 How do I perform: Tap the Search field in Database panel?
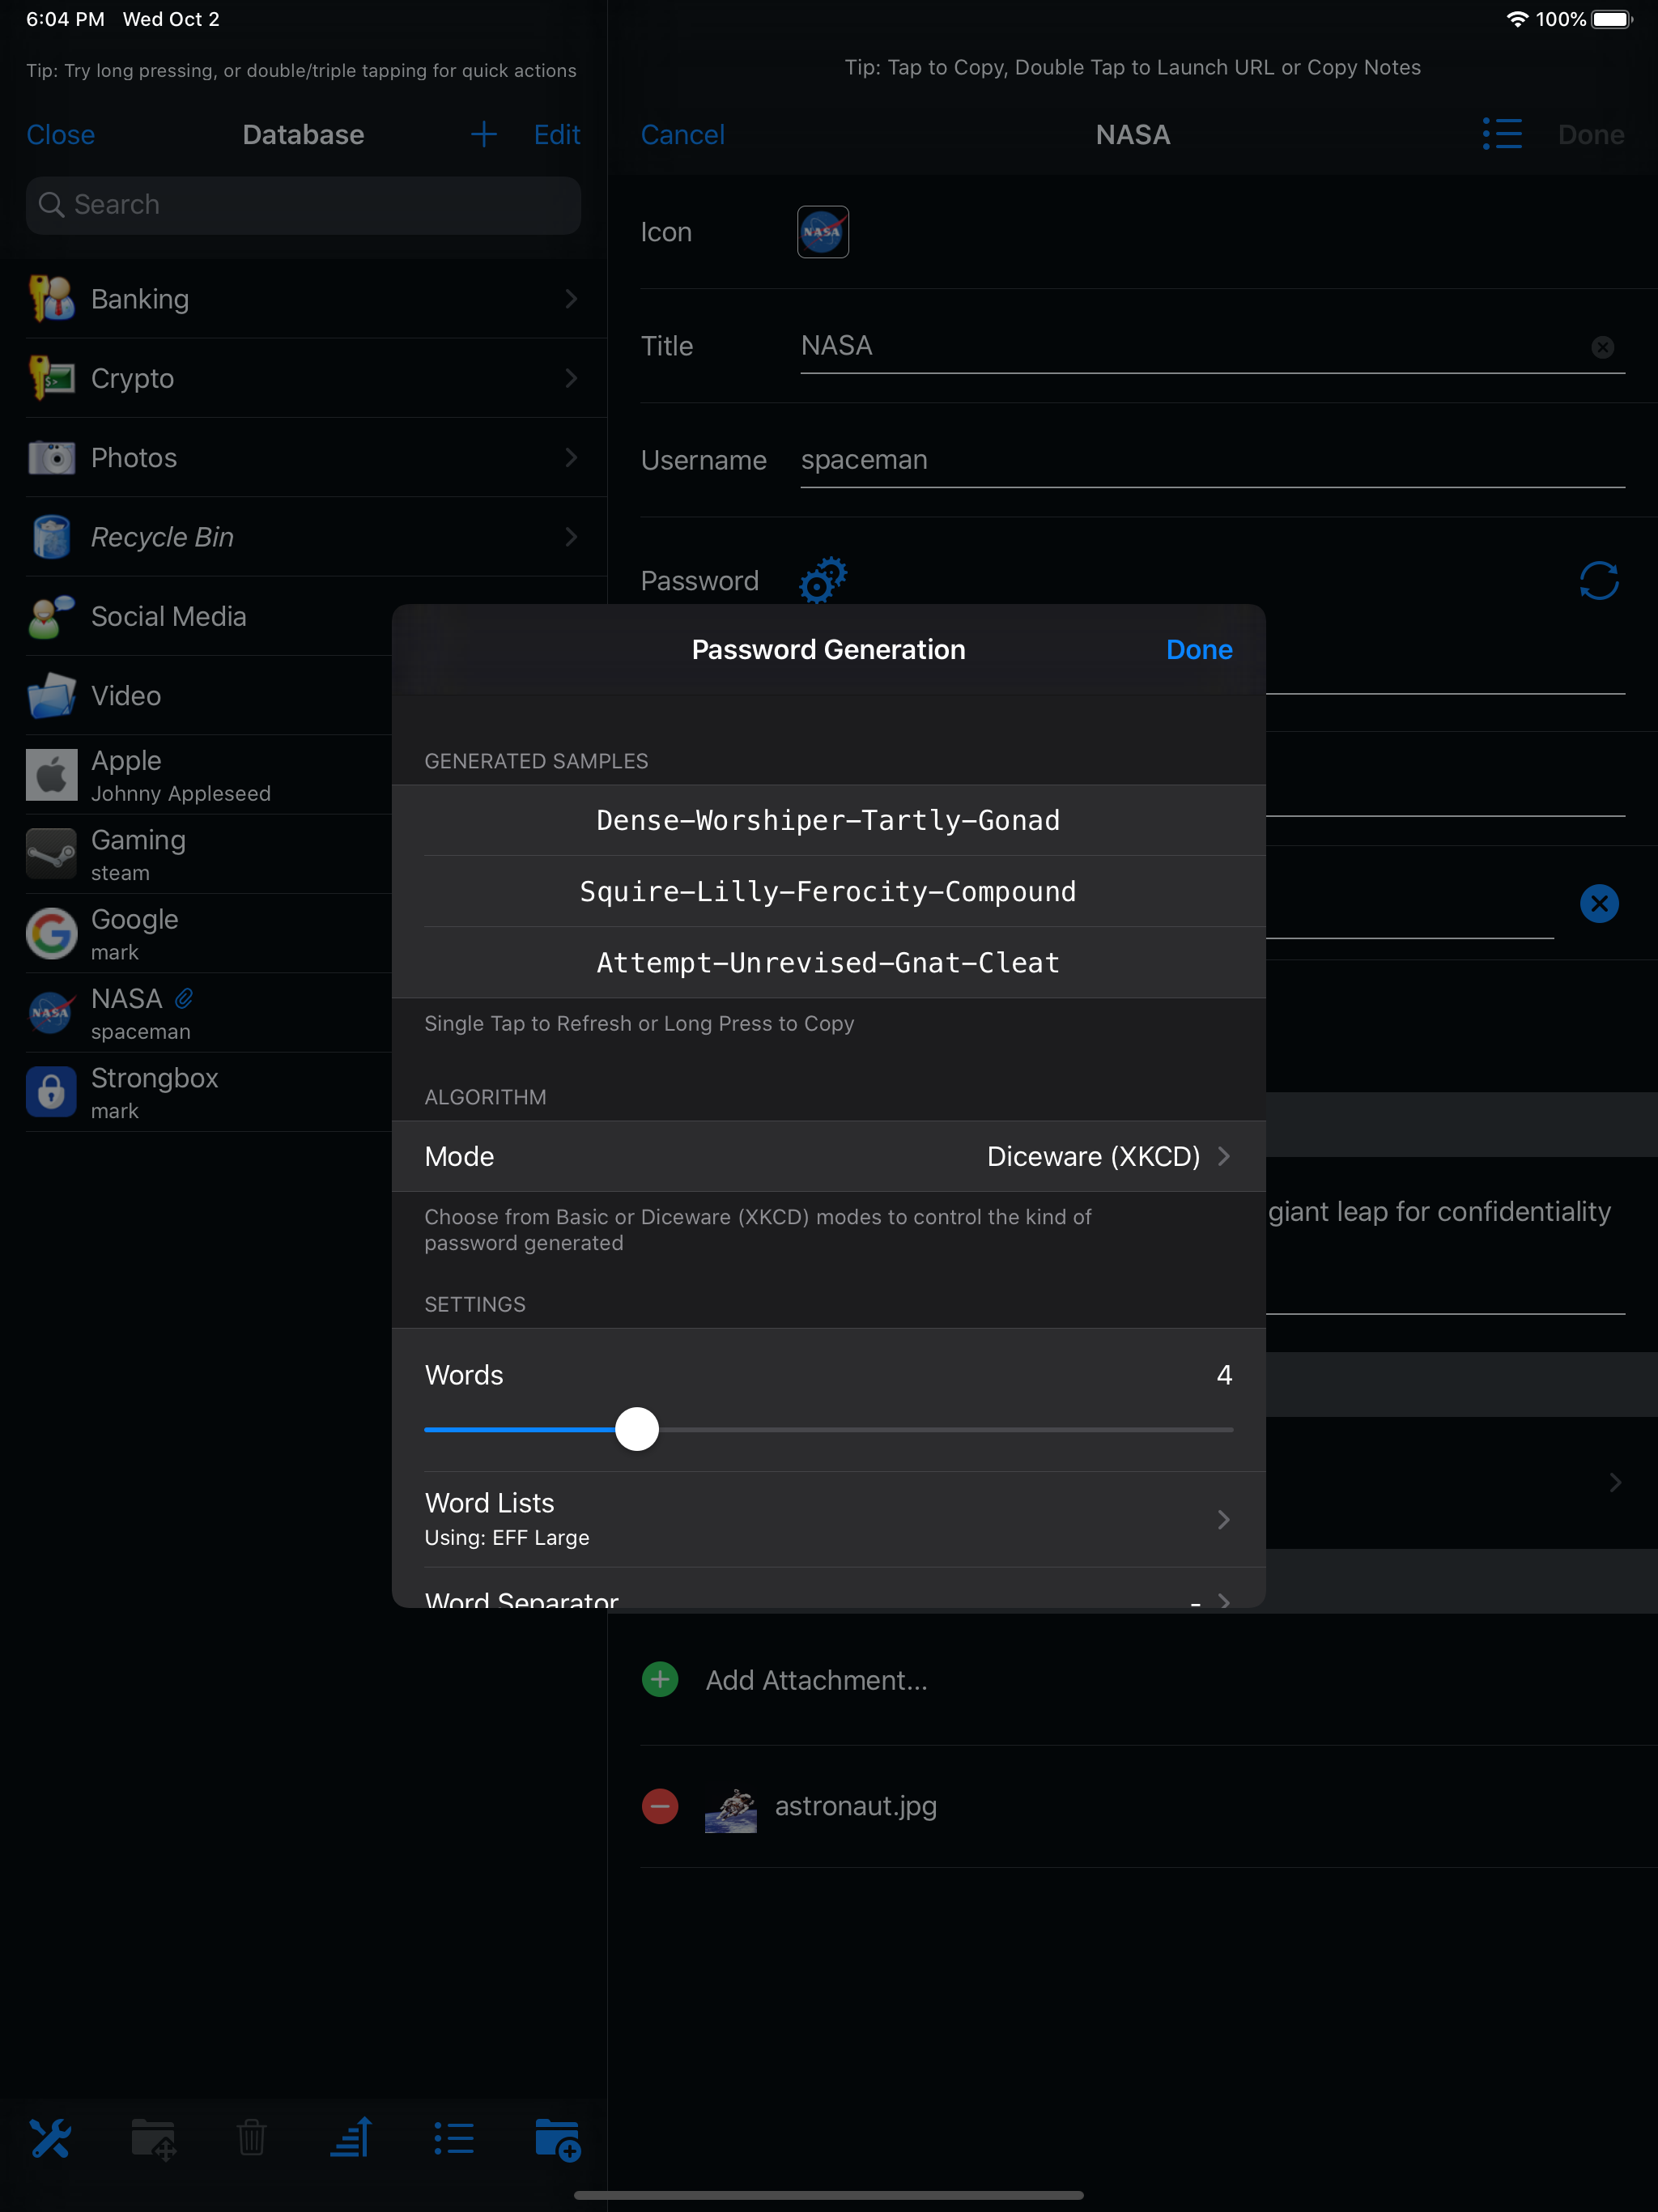pyautogui.click(x=303, y=205)
